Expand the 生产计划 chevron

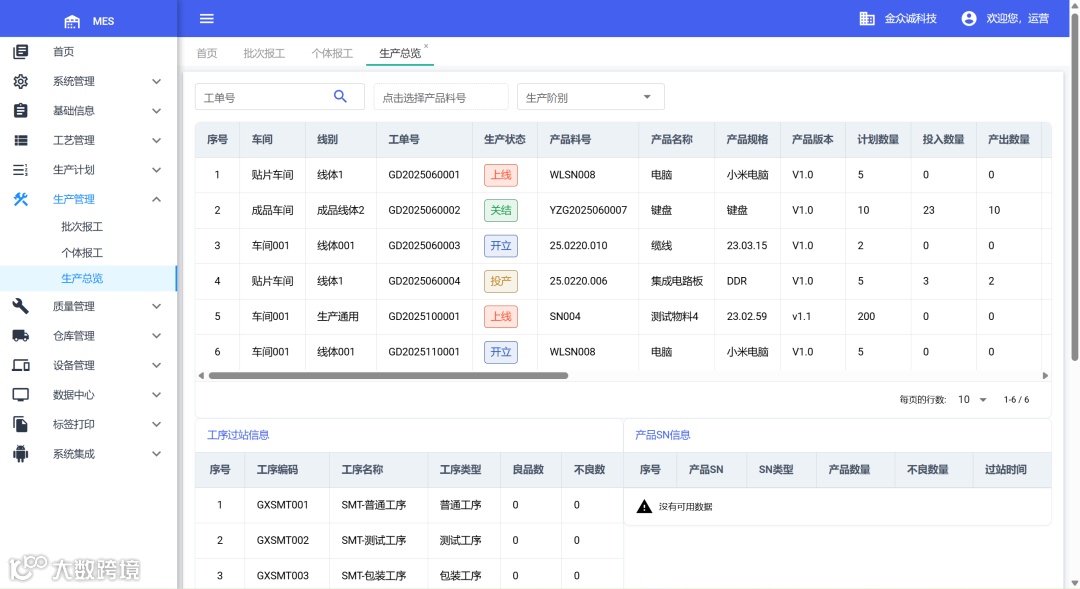pos(156,170)
